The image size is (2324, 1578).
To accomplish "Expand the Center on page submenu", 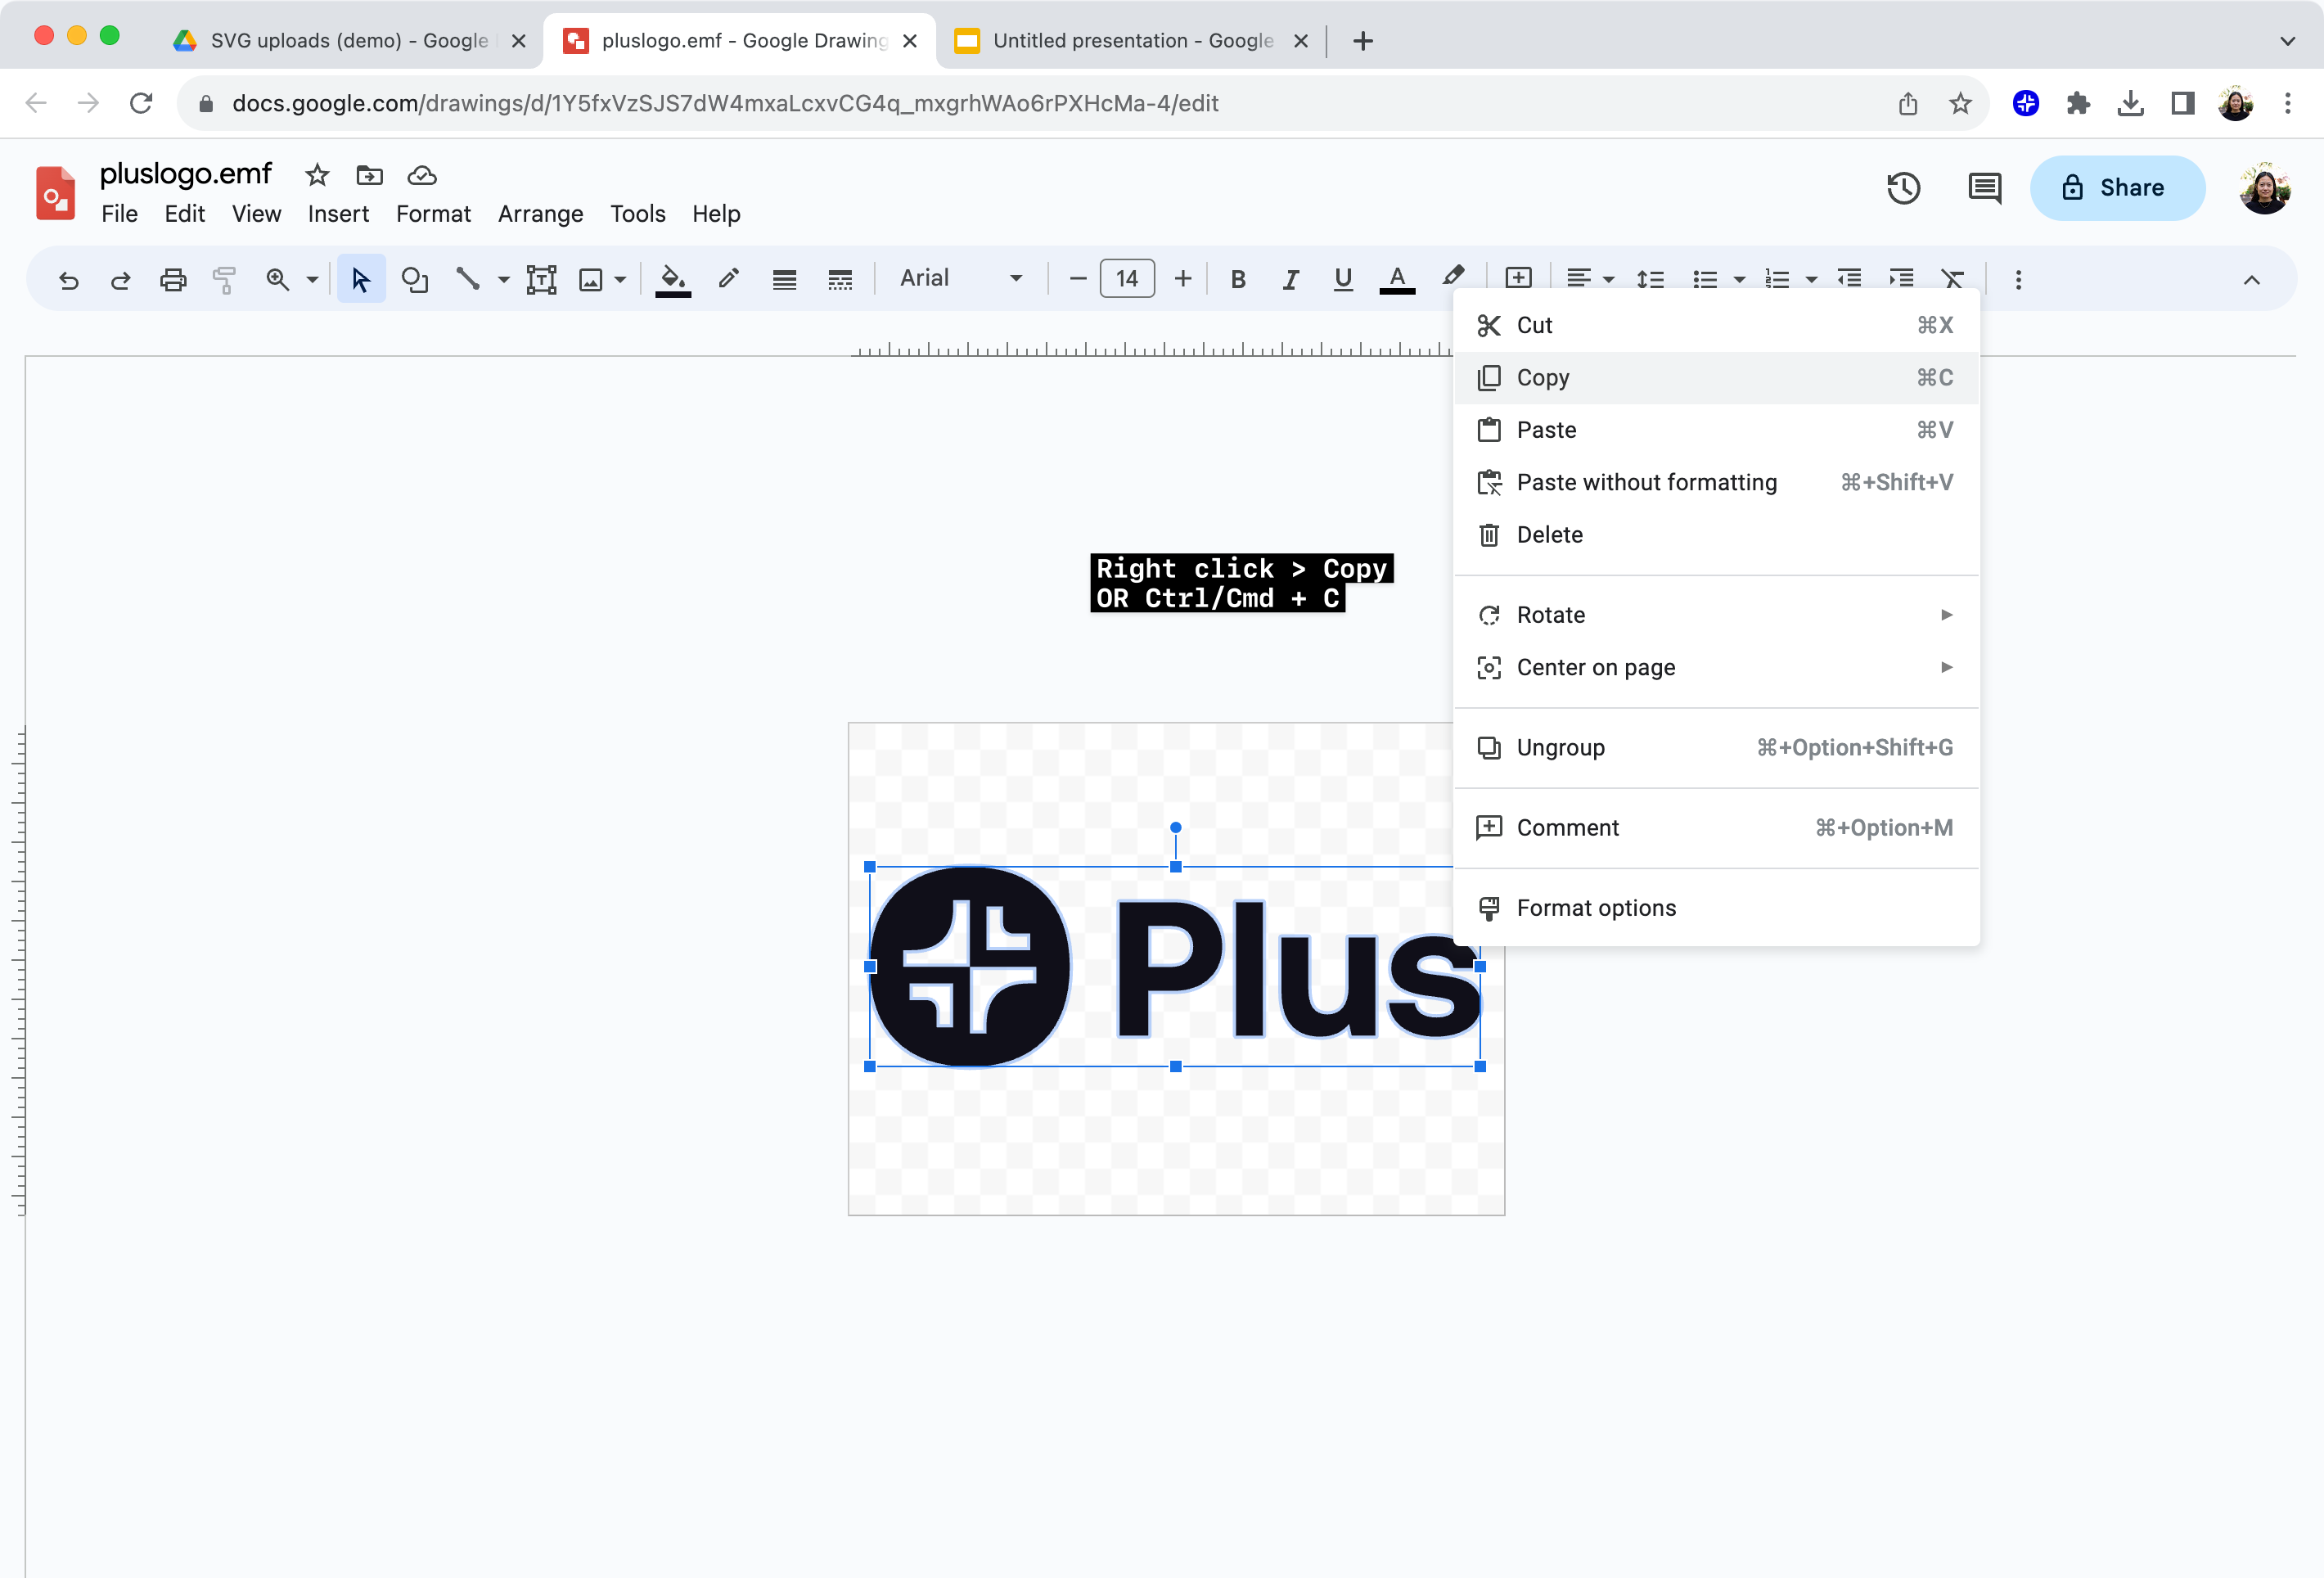I will (1716, 668).
